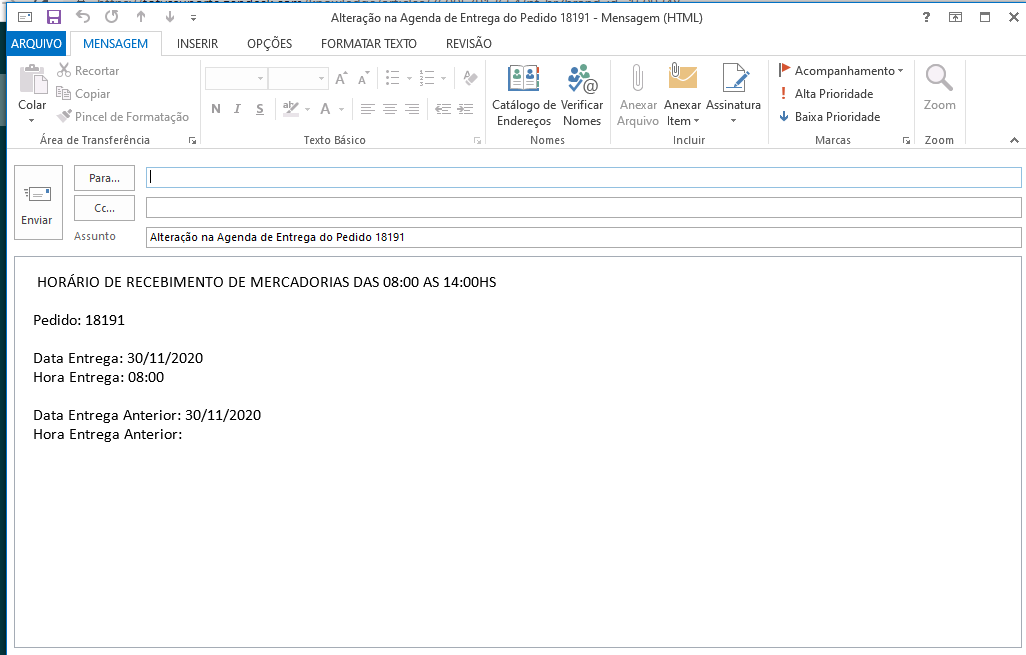Expand bullet list style options arrow
The width and height of the screenshot is (1026, 655).
pos(410,79)
